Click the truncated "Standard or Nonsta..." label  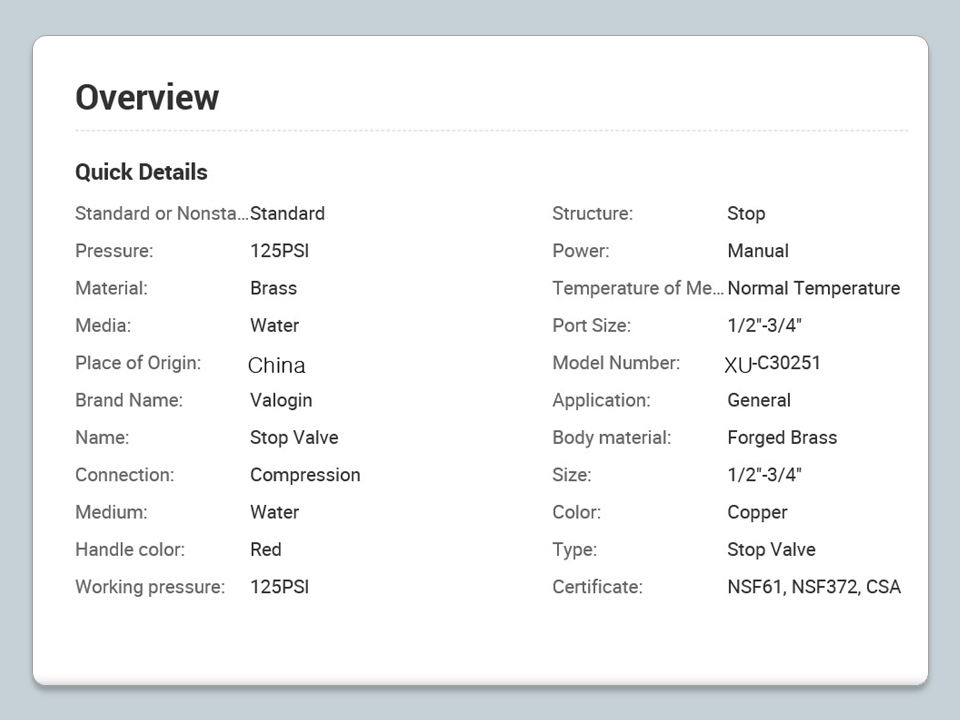[161, 213]
